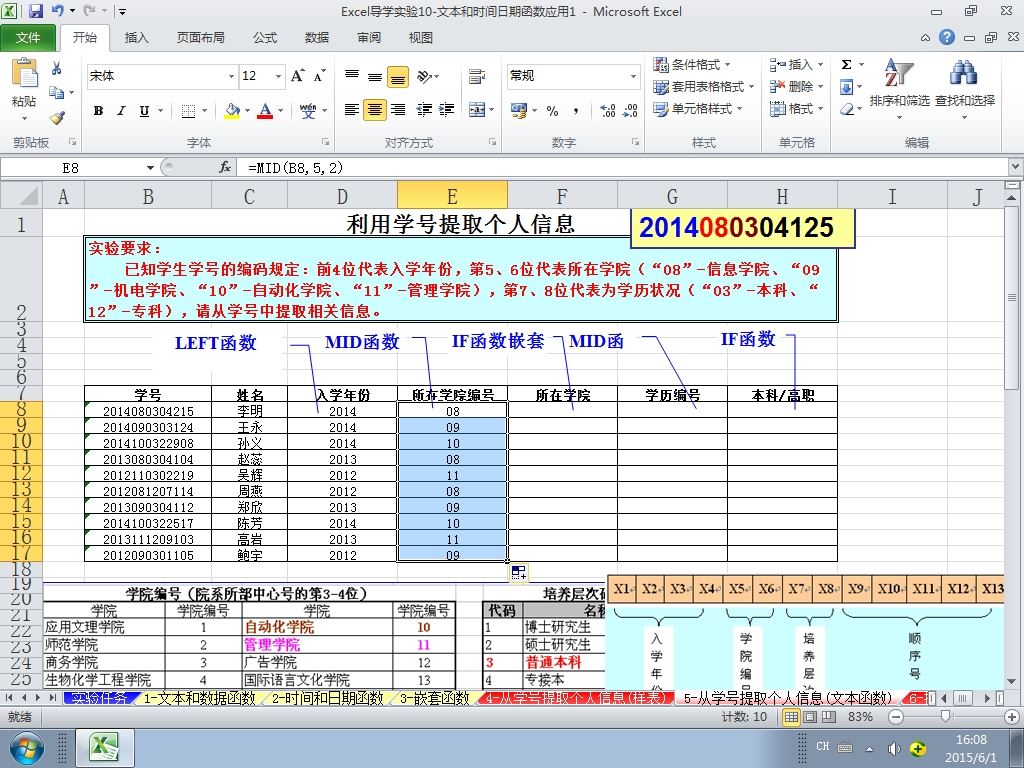Toggle center text alignment
The width and height of the screenshot is (1024, 768).
[375, 110]
